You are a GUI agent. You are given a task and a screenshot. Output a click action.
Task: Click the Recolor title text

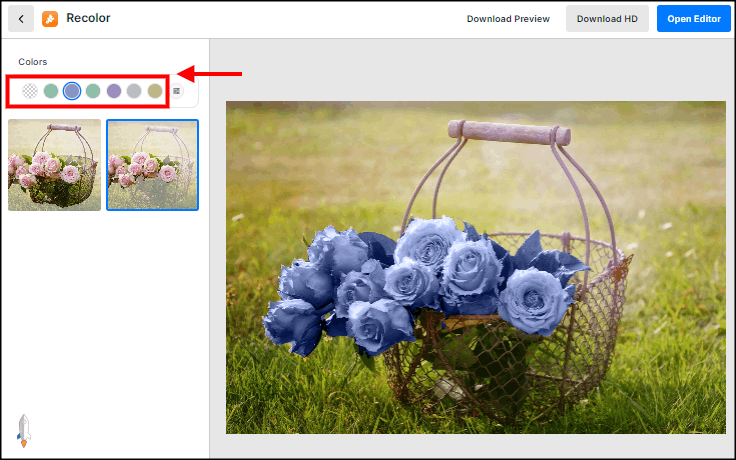point(88,19)
